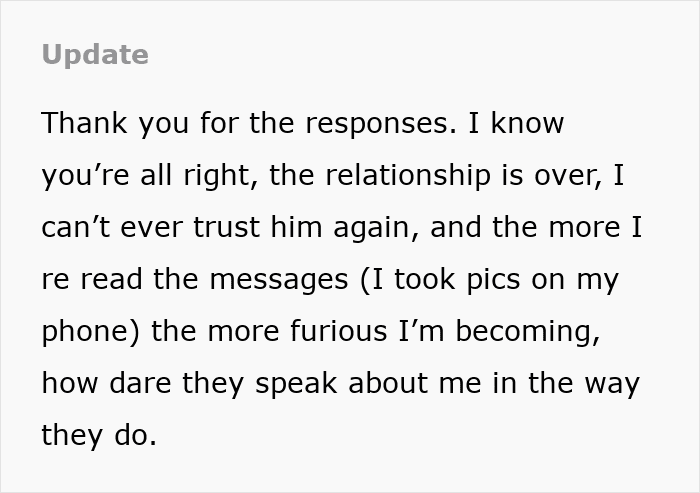Place cursor on the word "trust"
This screenshot has height=493, width=700.
click(x=226, y=227)
